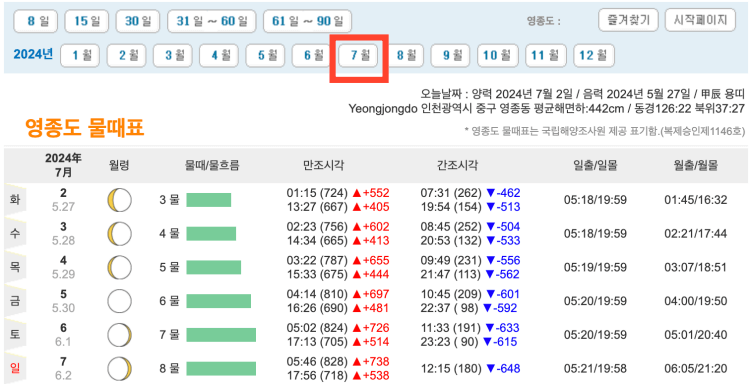Set as 시작페이지 button

[700, 20]
